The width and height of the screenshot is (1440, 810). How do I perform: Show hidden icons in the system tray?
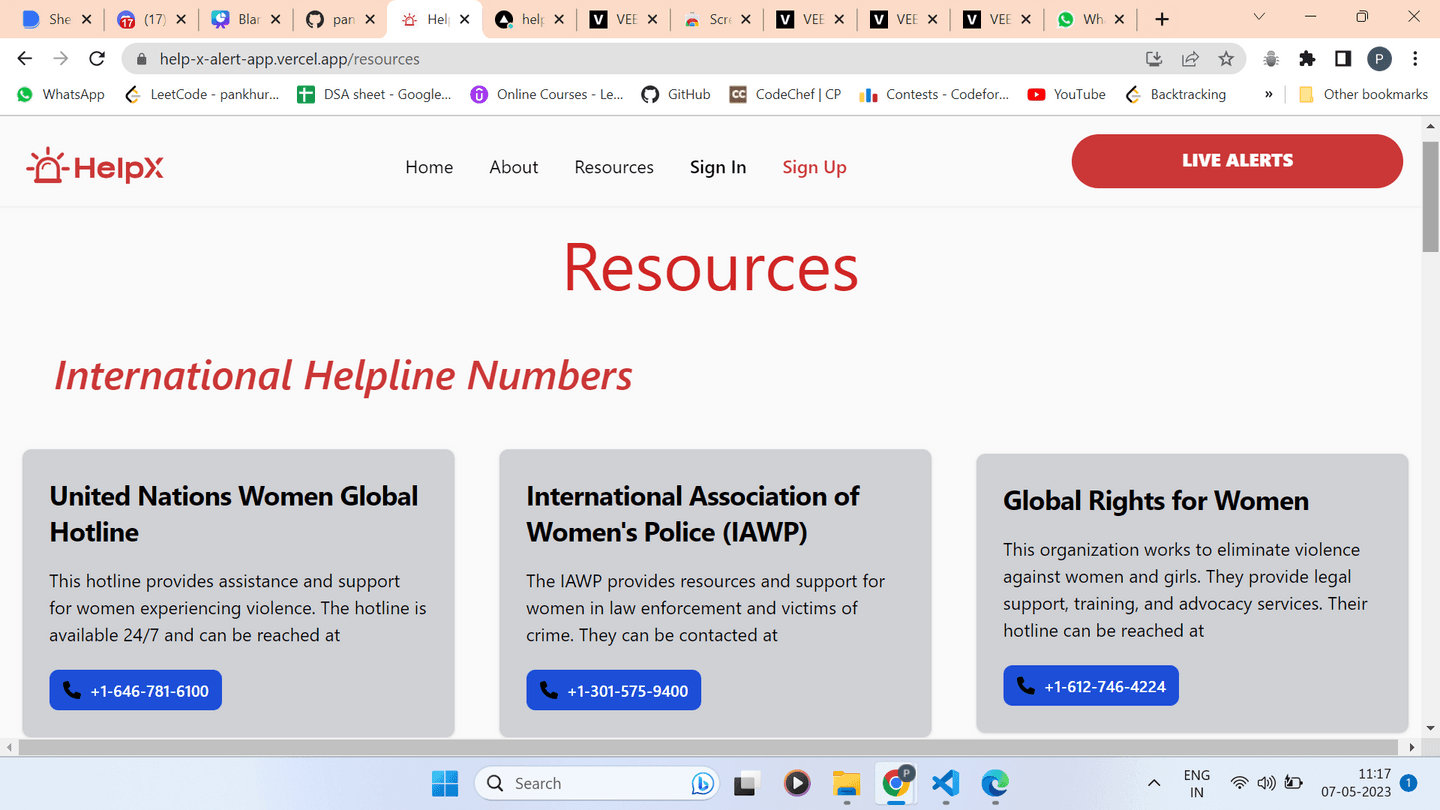pyautogui.click(x=1154, y=783)
